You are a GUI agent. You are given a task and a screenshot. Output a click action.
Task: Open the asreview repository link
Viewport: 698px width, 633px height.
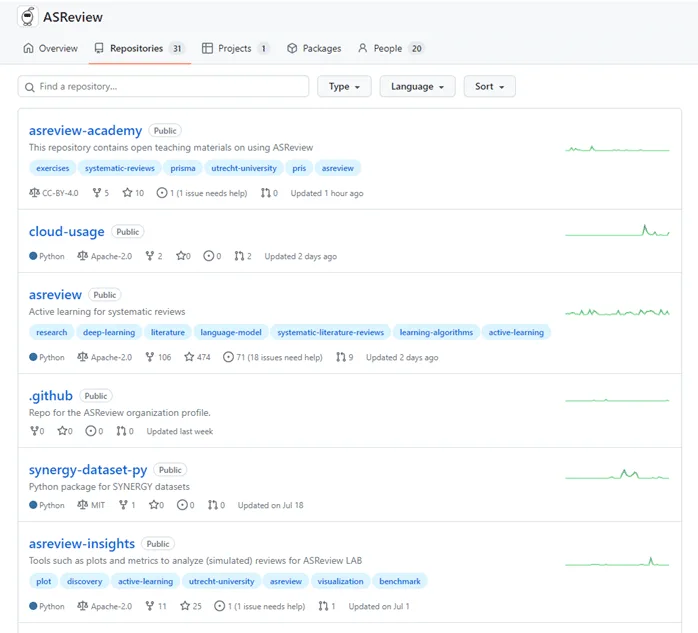coord(55,295)
